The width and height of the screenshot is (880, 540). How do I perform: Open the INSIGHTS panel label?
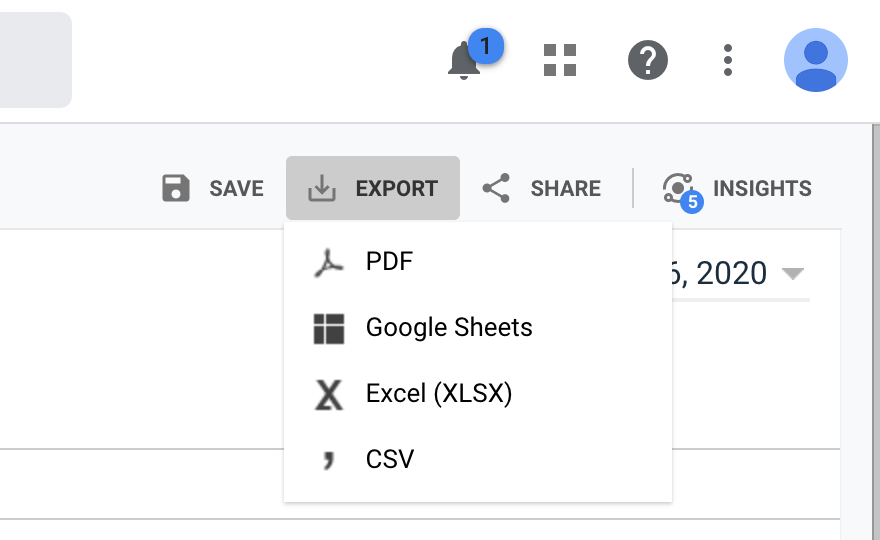point(762,188)
